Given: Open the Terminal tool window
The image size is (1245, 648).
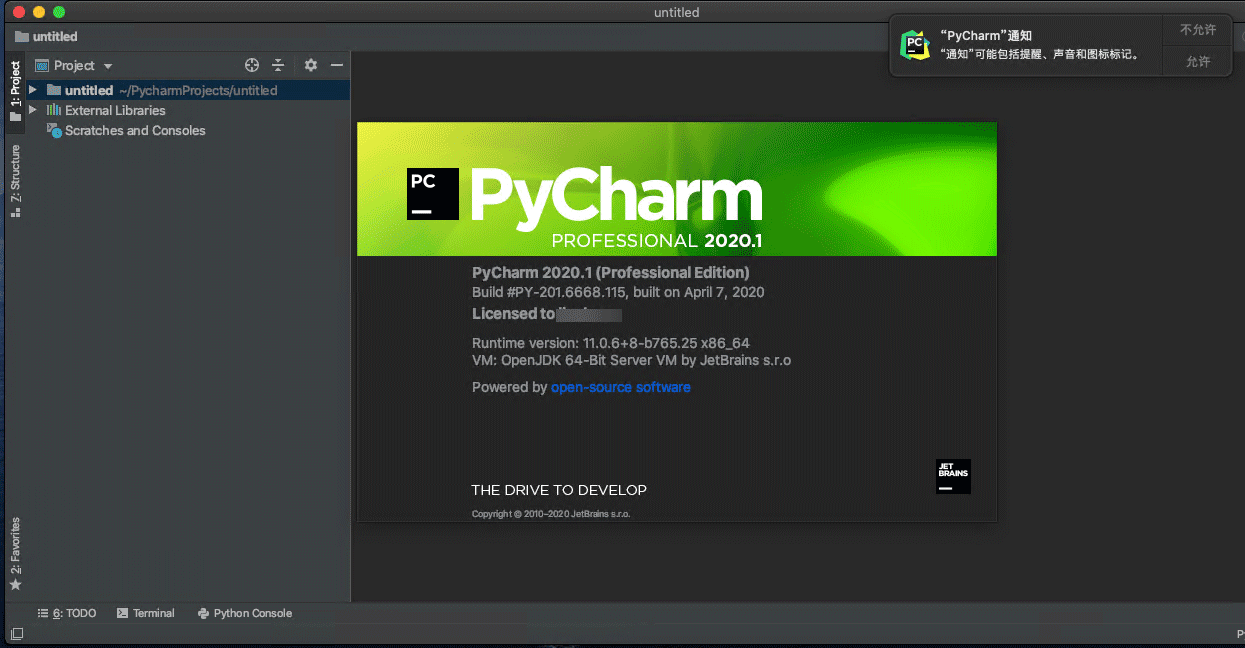Looking at the screenshot, I should (146, 613).
